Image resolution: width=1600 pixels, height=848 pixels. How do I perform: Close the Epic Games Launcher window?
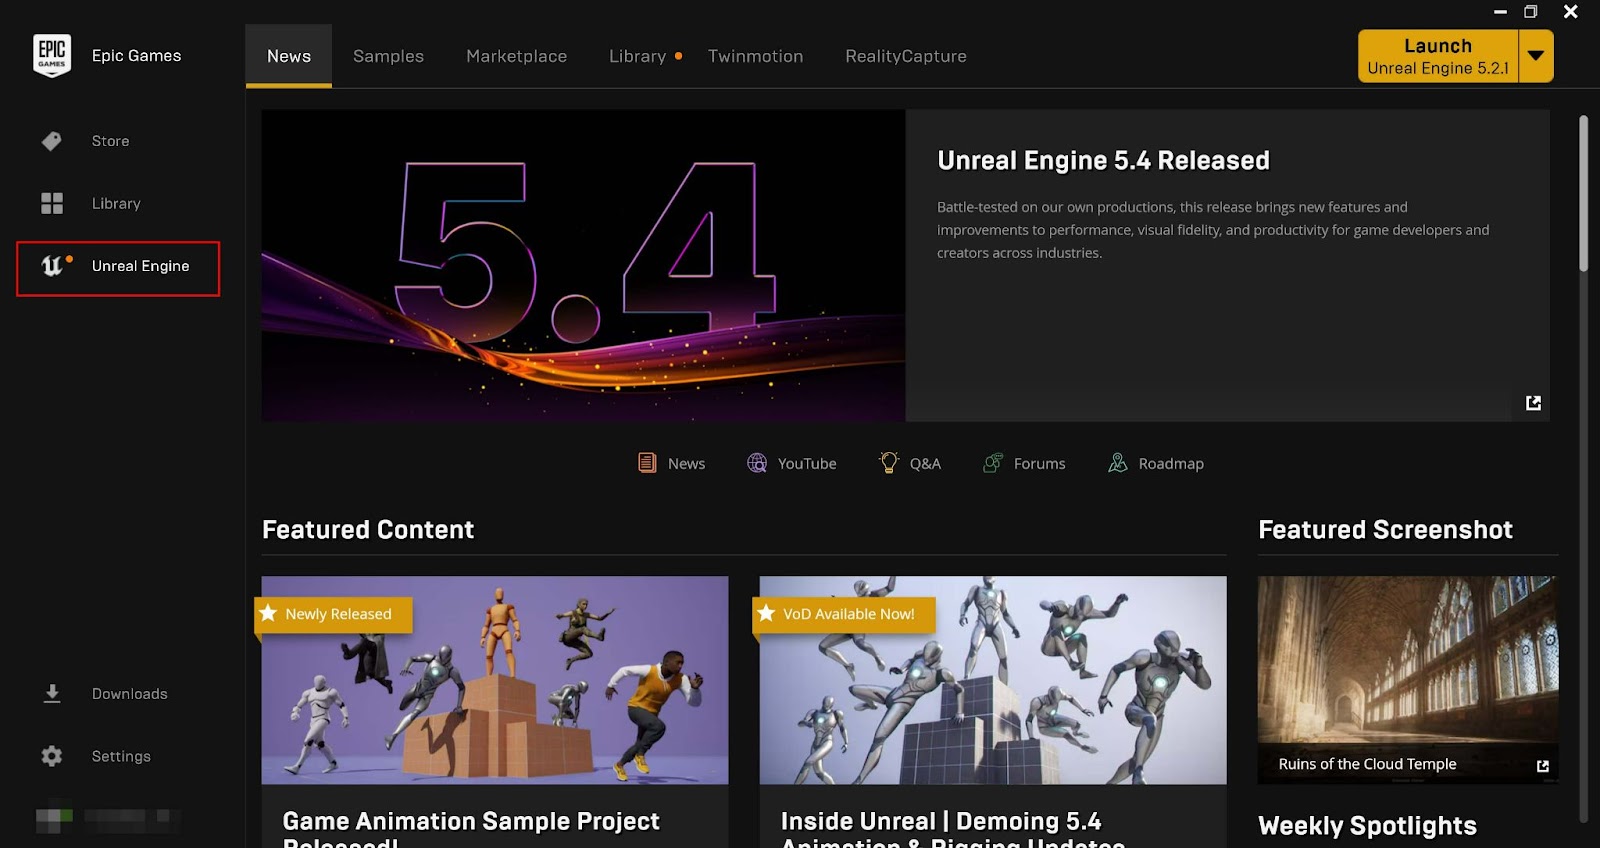coord(1571,12)
